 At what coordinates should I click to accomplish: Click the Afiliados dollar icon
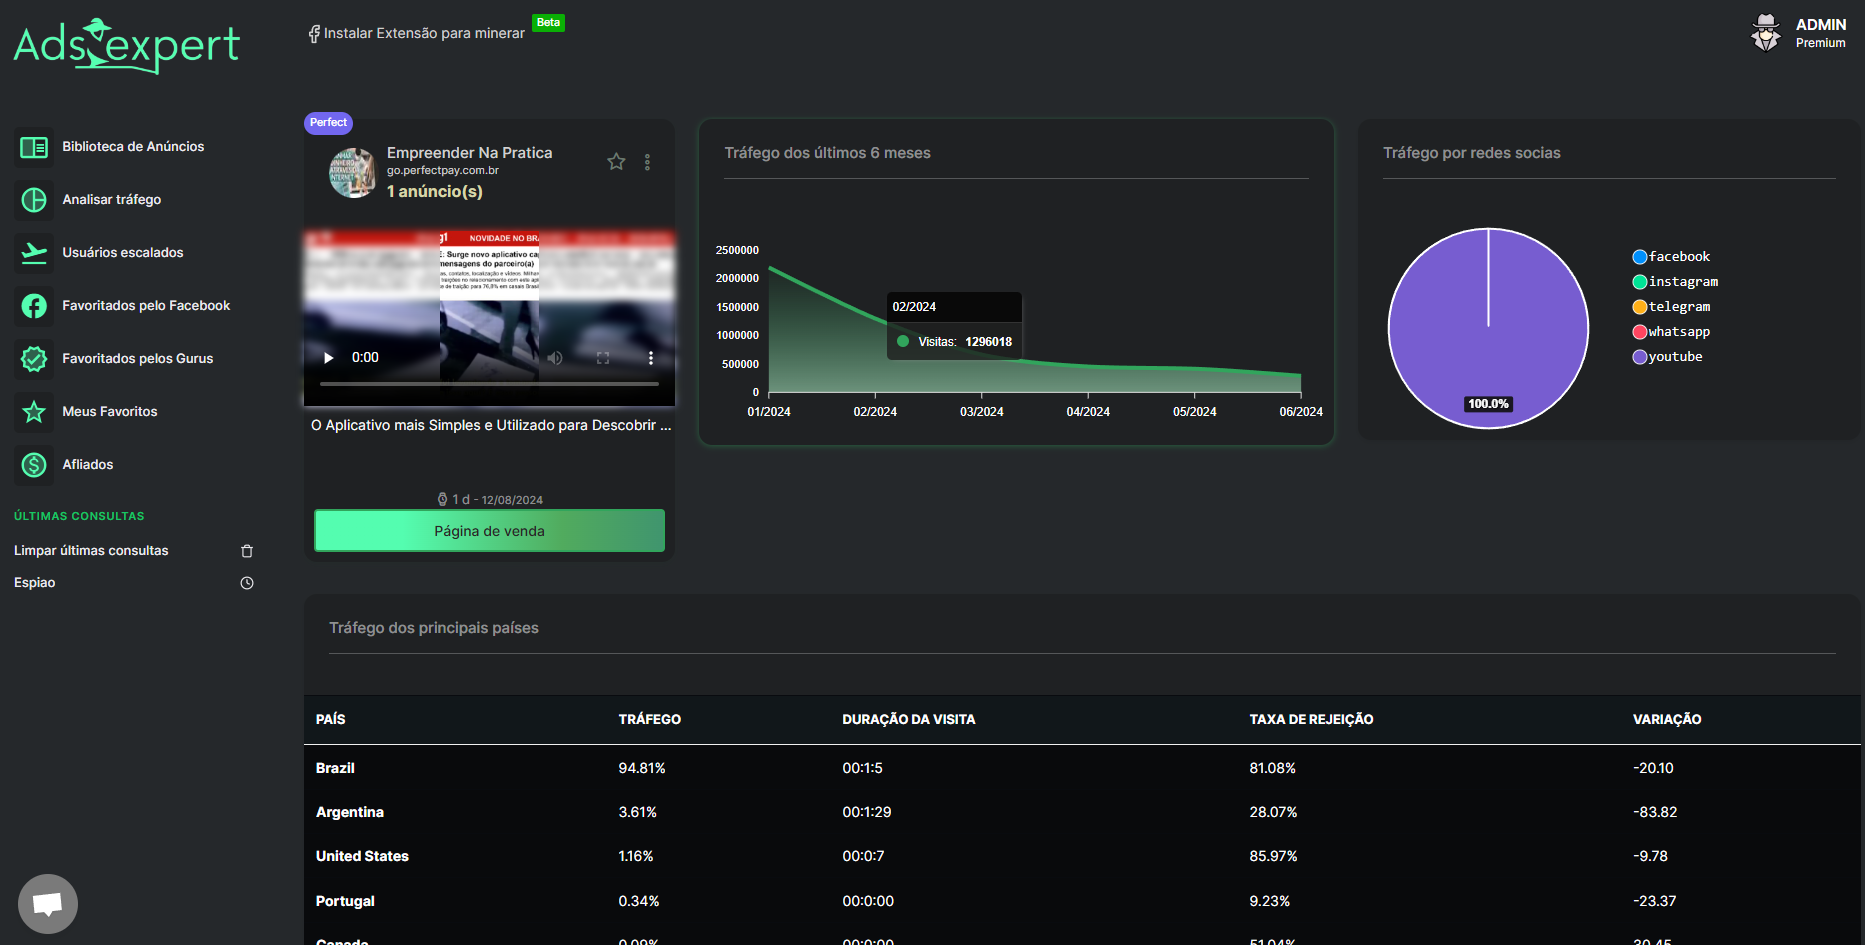click(x=34, y=465)
